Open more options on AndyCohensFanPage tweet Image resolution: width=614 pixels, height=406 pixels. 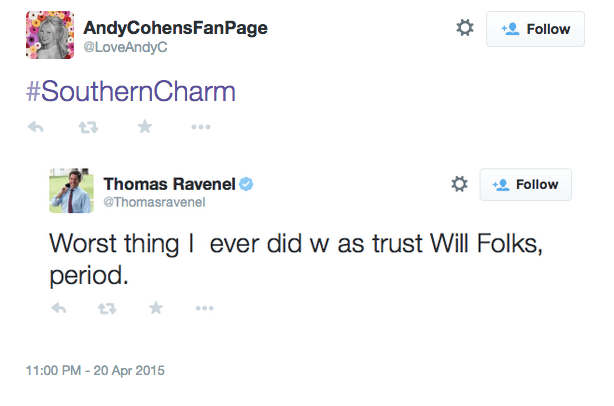(200, 127)
